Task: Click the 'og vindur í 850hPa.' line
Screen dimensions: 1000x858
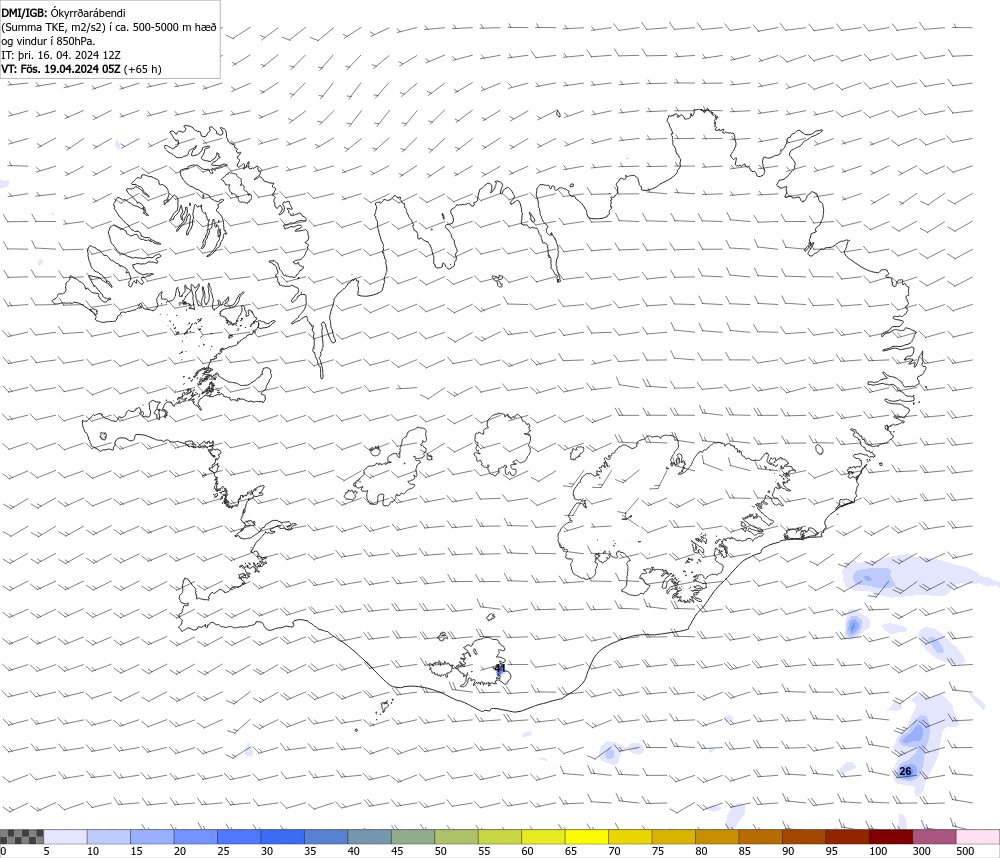Action: 48,41
